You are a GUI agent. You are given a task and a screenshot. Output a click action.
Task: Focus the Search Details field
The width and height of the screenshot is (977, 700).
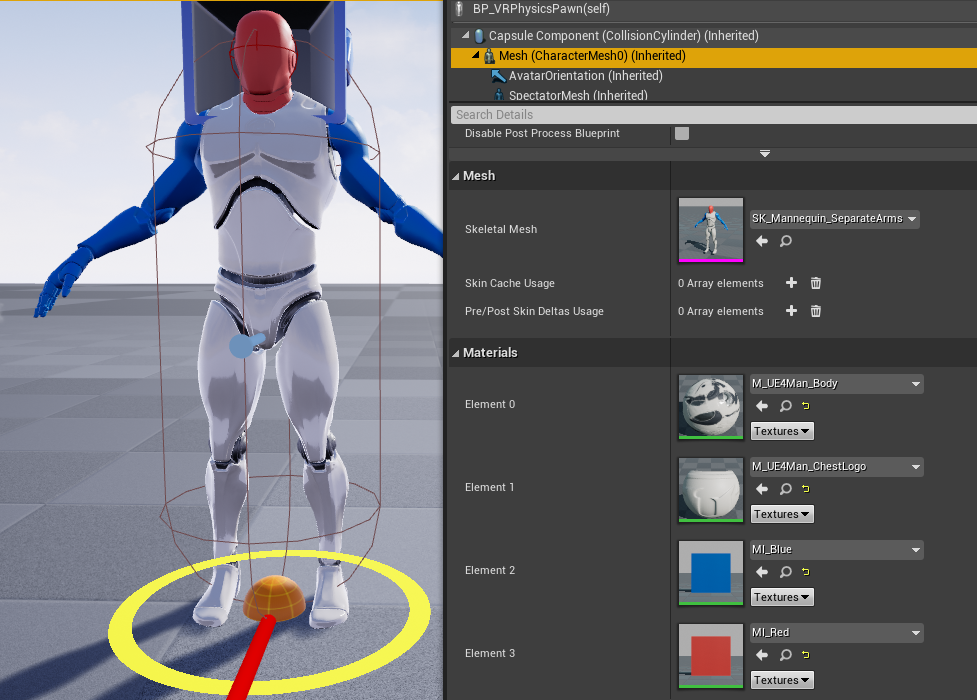(x=713, y=115)
